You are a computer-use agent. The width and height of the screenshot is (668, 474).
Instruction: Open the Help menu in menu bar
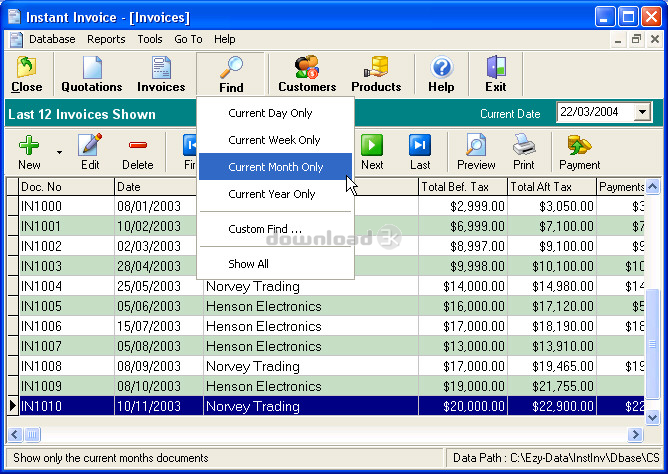(225, 39)
